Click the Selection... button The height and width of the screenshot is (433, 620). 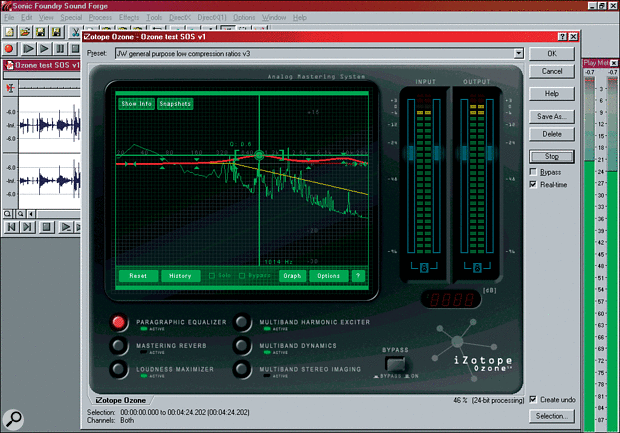click(x=552, y=416)
